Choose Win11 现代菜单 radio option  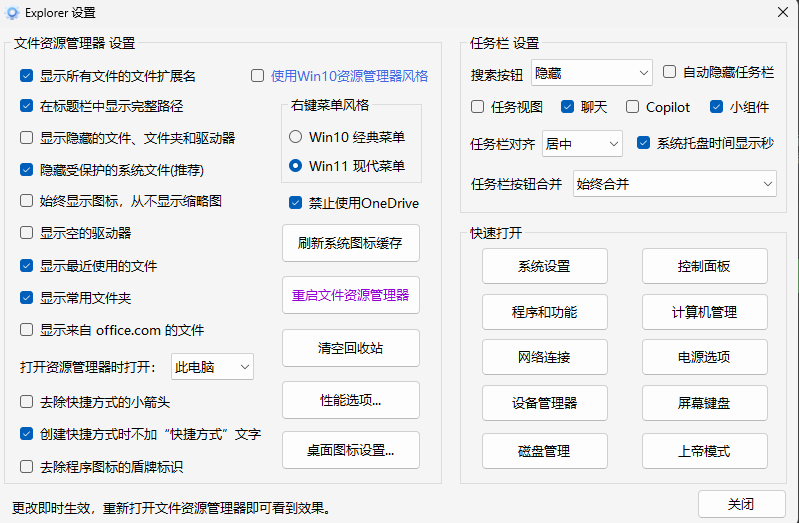pos(295,165)
